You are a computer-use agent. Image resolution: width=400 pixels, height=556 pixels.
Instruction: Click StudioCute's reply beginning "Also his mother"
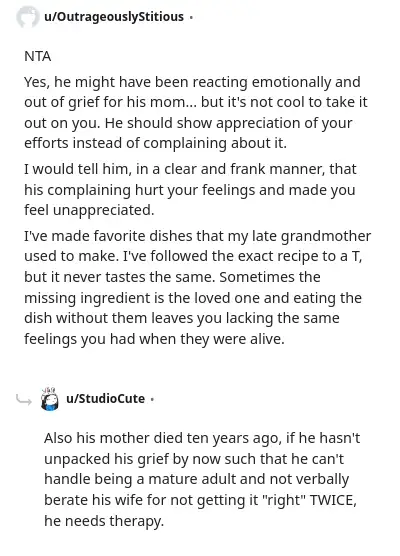(202, 479)
